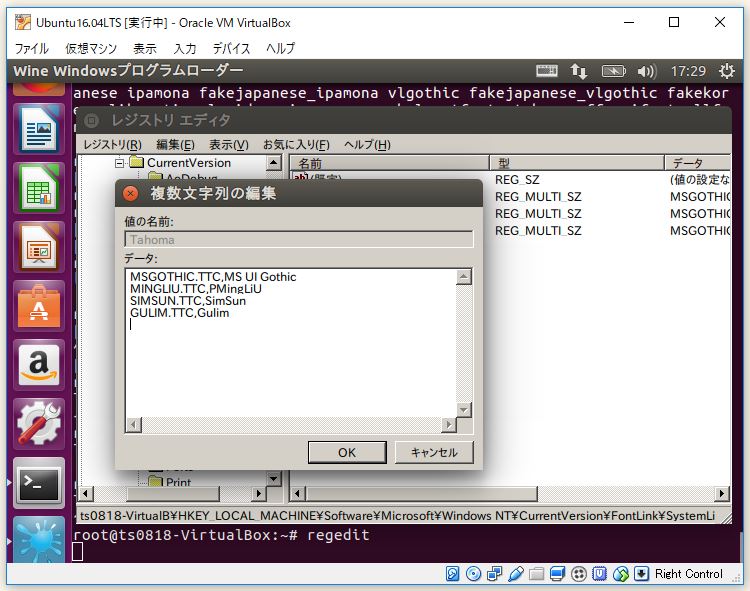Click the VirtualBox optical disc status icon
The width and height of the screenshot is (750, 591).
tap(474, 573)
